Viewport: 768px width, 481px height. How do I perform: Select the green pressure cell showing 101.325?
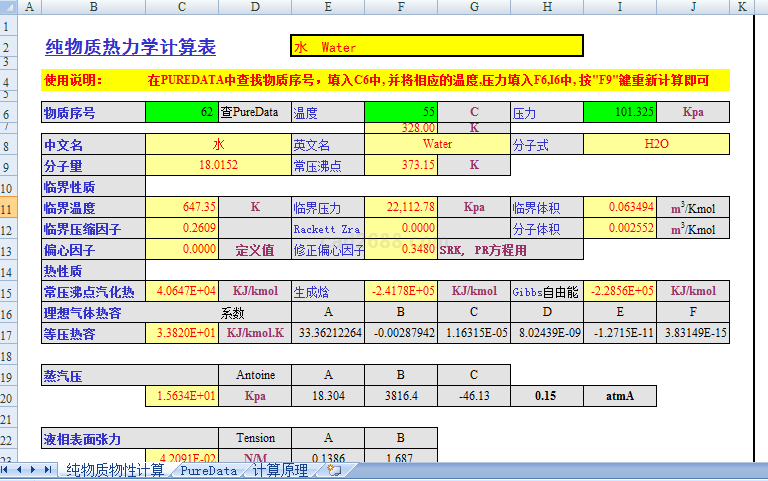click(620, 112)
